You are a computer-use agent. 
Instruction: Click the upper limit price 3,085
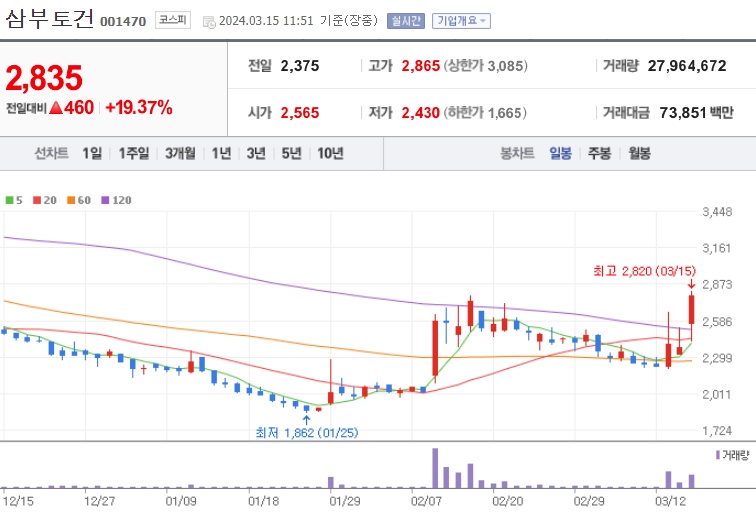click(x=505, y=66)
